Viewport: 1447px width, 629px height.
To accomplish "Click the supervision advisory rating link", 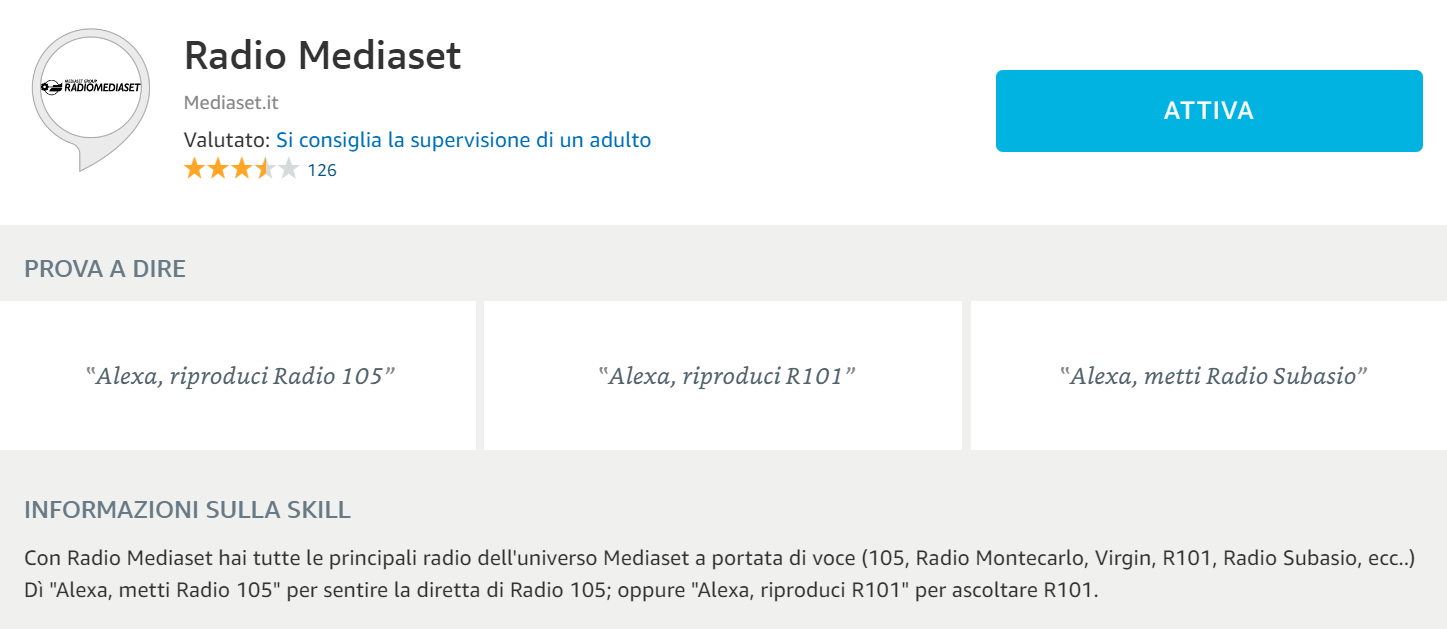I will coord(463,139).
